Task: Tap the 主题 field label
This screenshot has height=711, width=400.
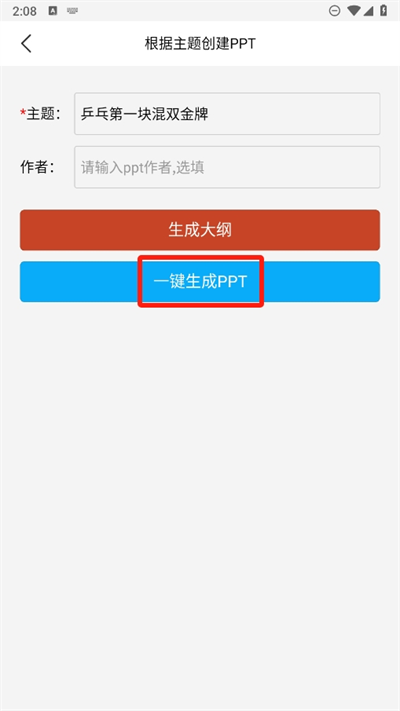Action: [43, 114]
